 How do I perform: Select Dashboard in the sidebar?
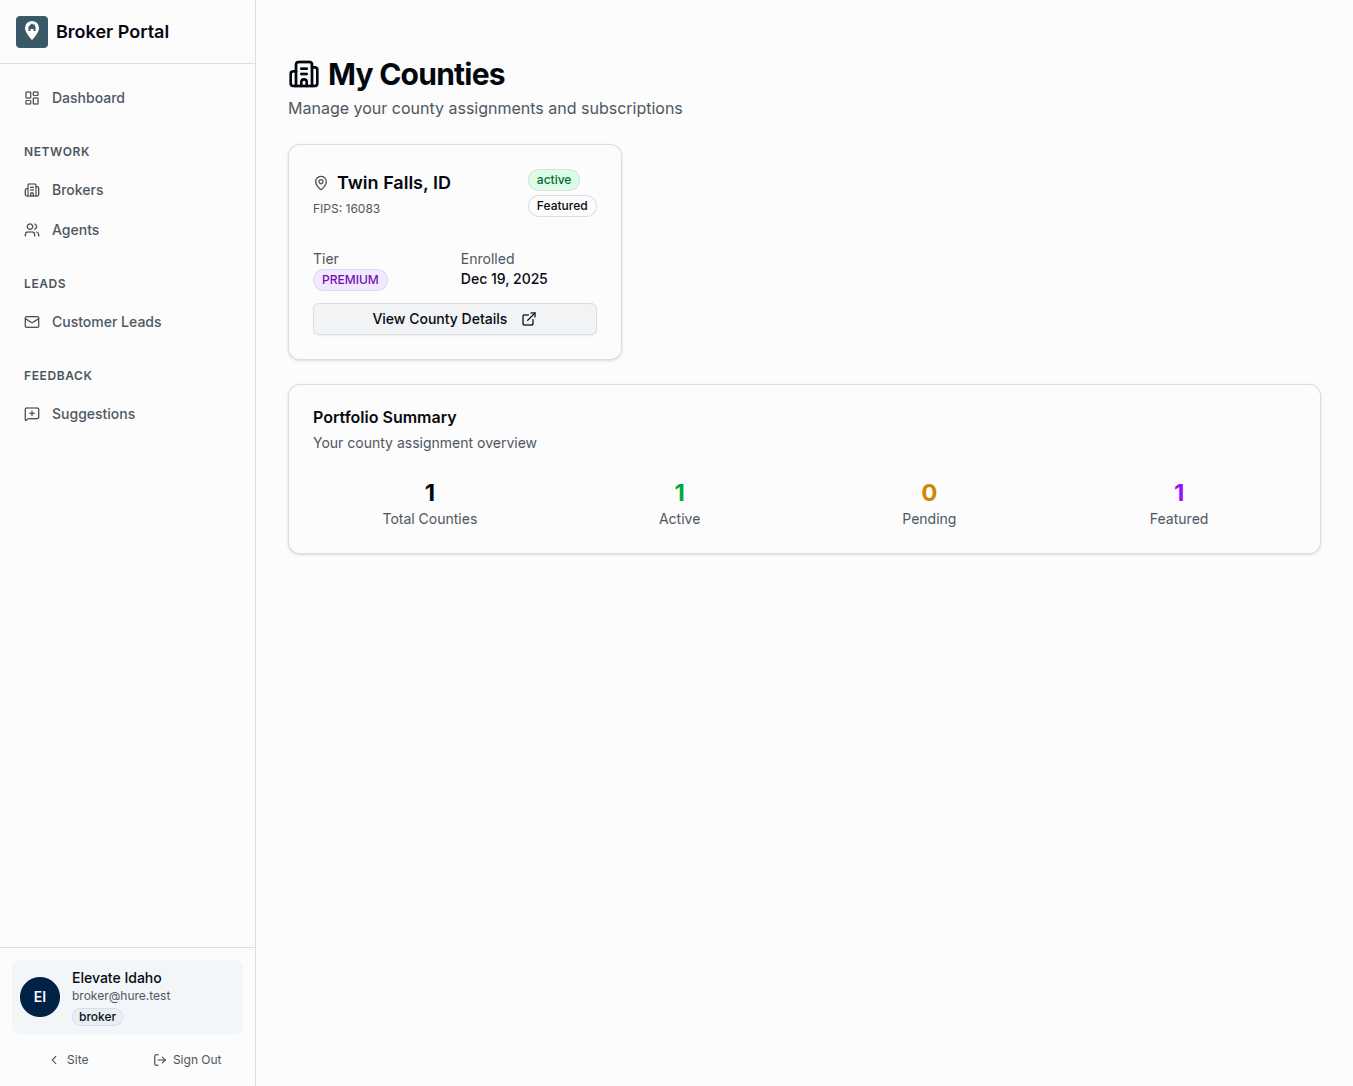(88, 97)
